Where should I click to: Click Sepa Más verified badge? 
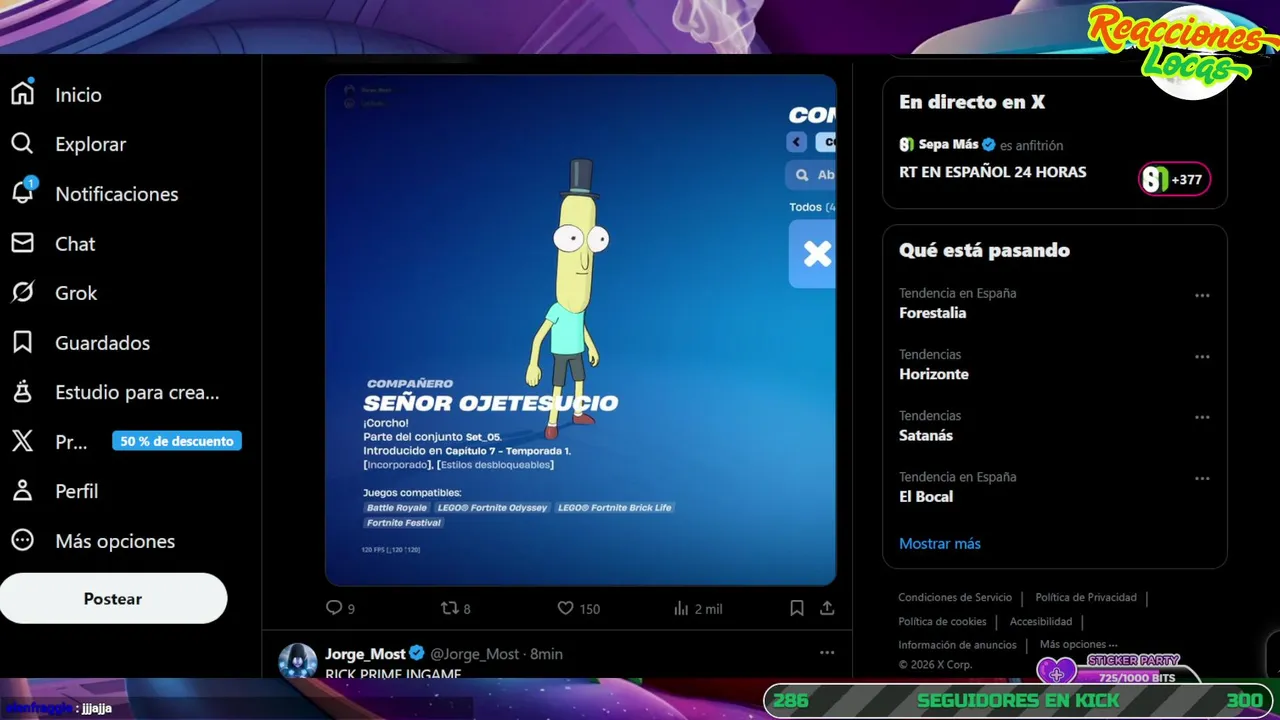(x=988, y=145)
